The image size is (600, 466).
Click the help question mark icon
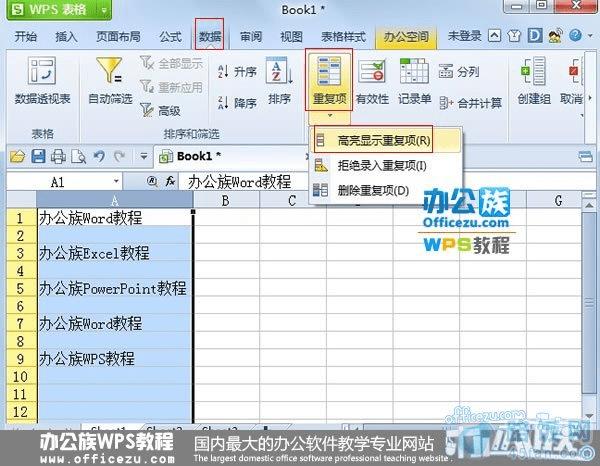(575, 36)
